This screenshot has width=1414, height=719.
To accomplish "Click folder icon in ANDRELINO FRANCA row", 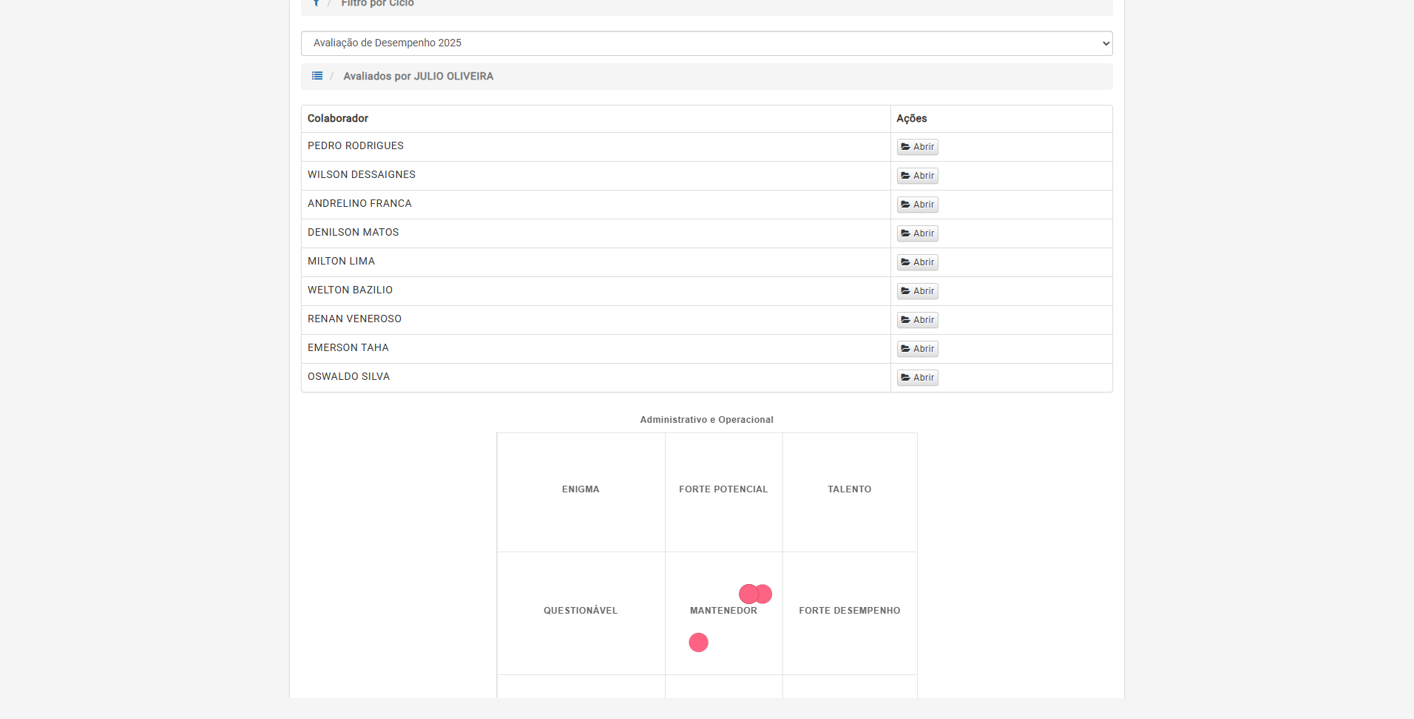I will point(906,205).
